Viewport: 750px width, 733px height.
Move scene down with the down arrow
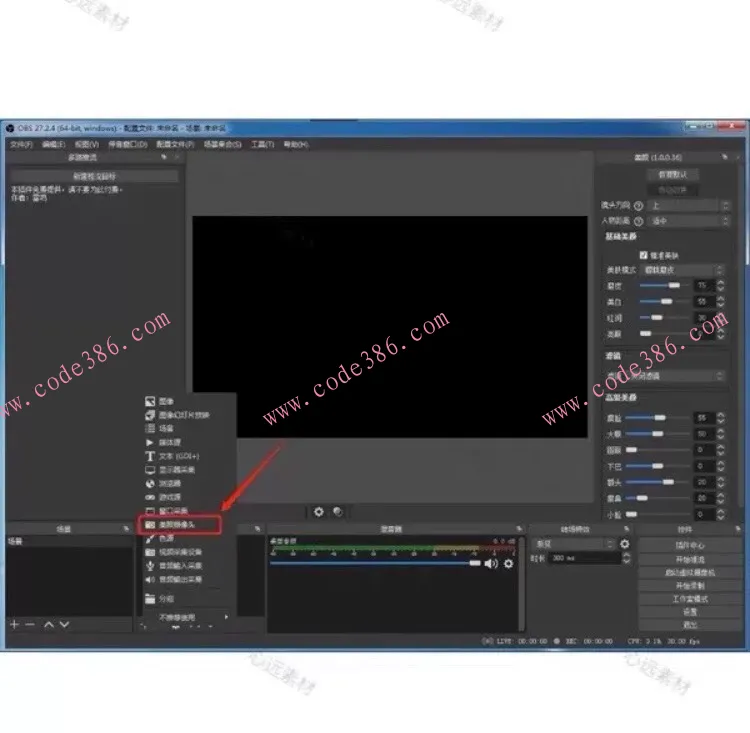coord(65,624)
